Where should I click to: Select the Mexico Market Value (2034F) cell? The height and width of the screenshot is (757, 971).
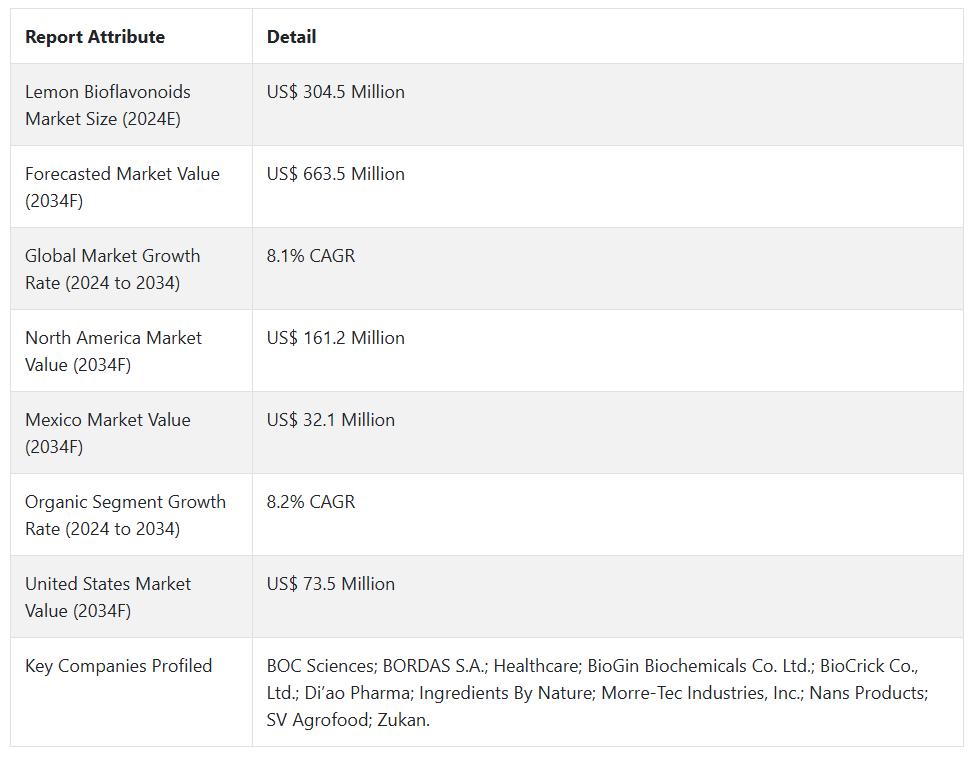108,433
